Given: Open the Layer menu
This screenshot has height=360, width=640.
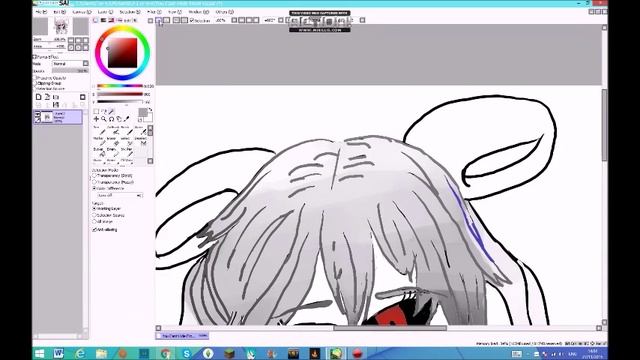Looking at the screenshot, I should coord(105,12).
